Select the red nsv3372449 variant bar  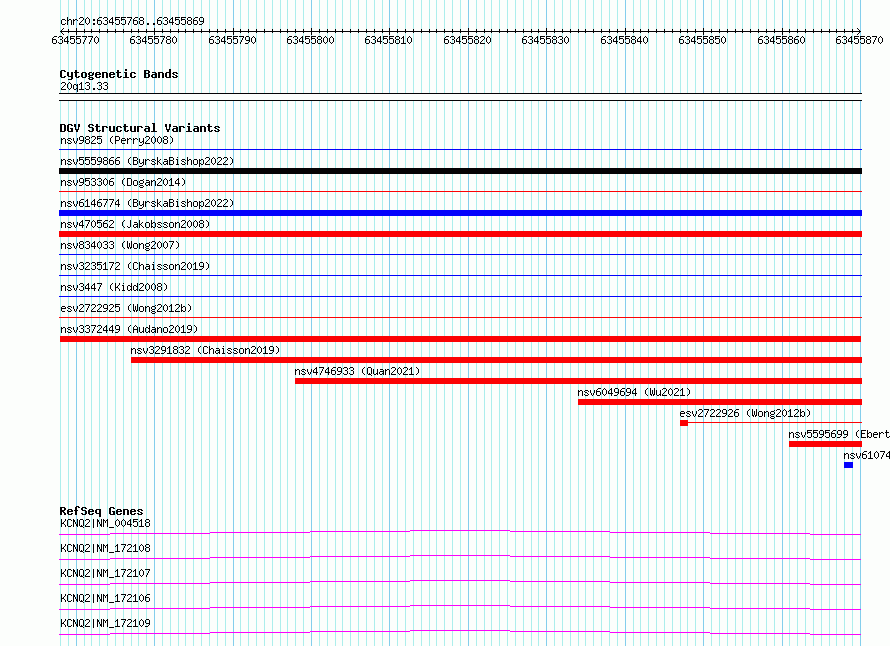pyautogui.click(x=460, y=339)
